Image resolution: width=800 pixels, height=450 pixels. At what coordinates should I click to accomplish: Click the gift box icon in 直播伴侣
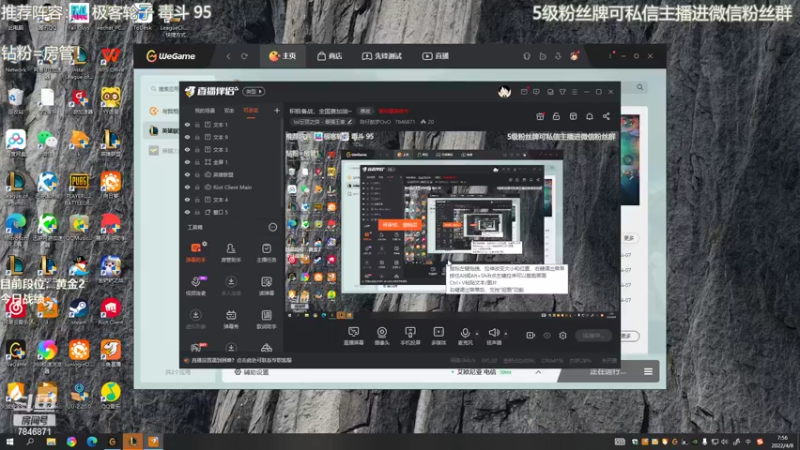pos(540,116)
